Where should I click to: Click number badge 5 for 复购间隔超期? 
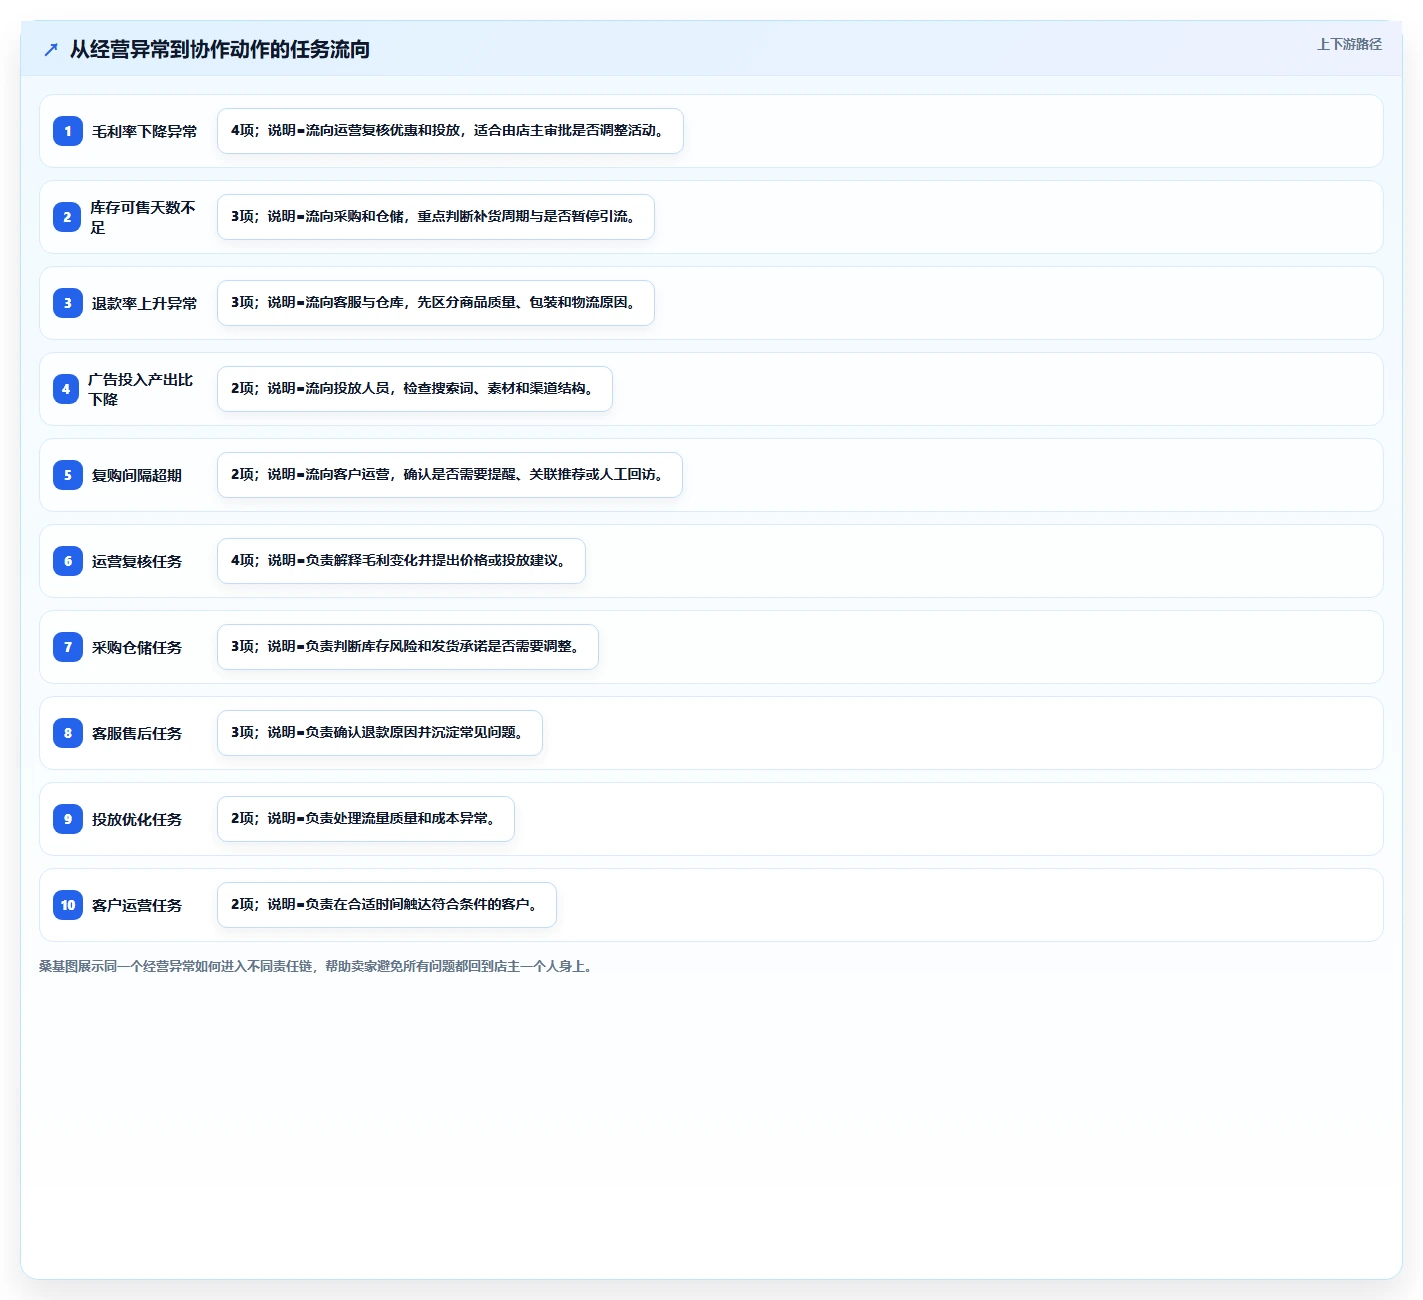[x=68, y=475]
